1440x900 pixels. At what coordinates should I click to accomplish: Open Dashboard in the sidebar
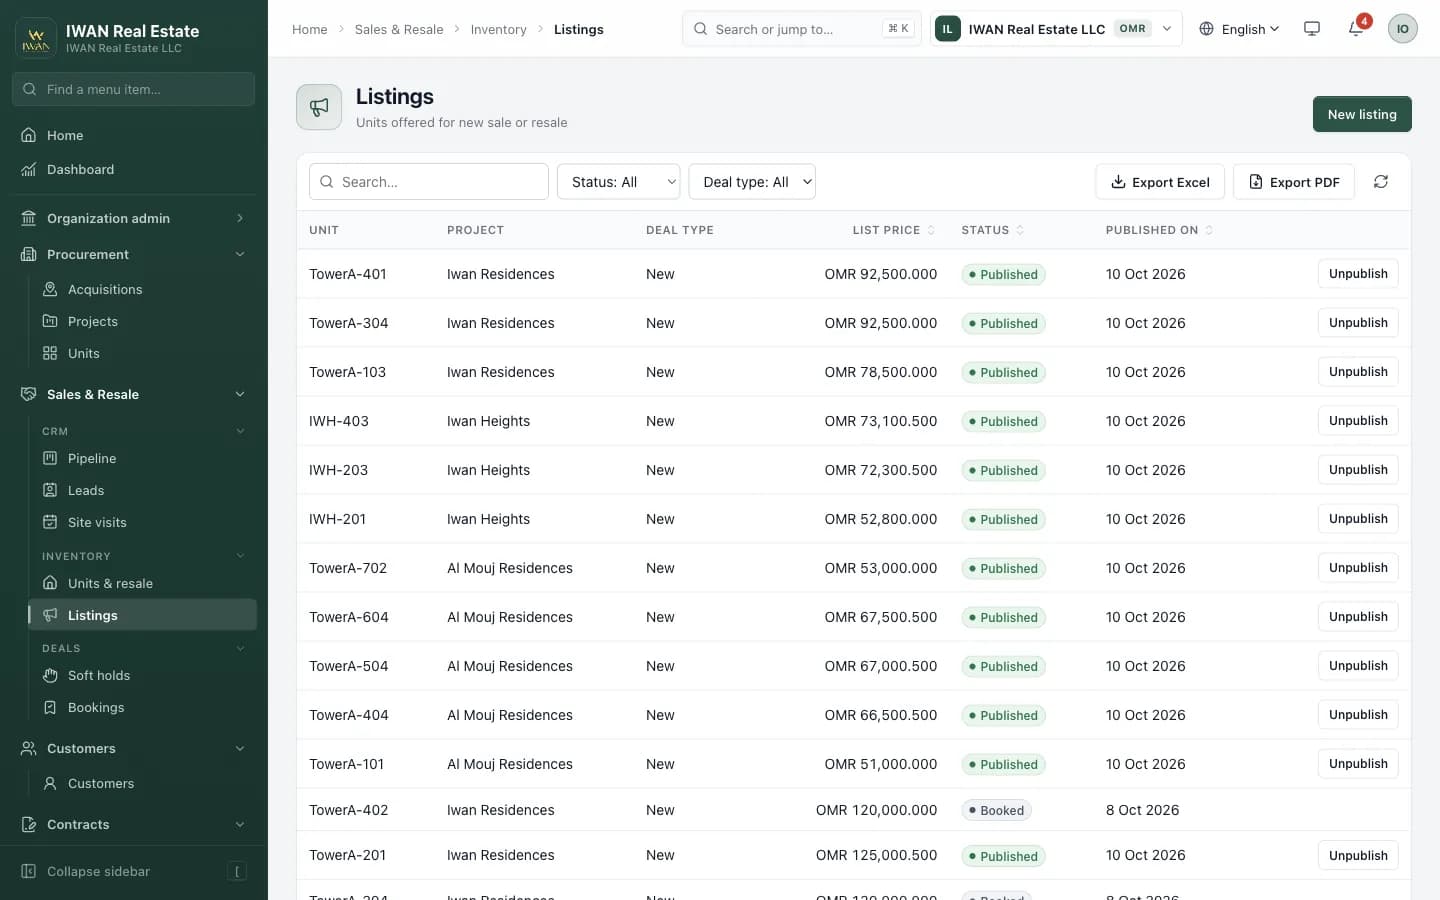click(134, 169)
